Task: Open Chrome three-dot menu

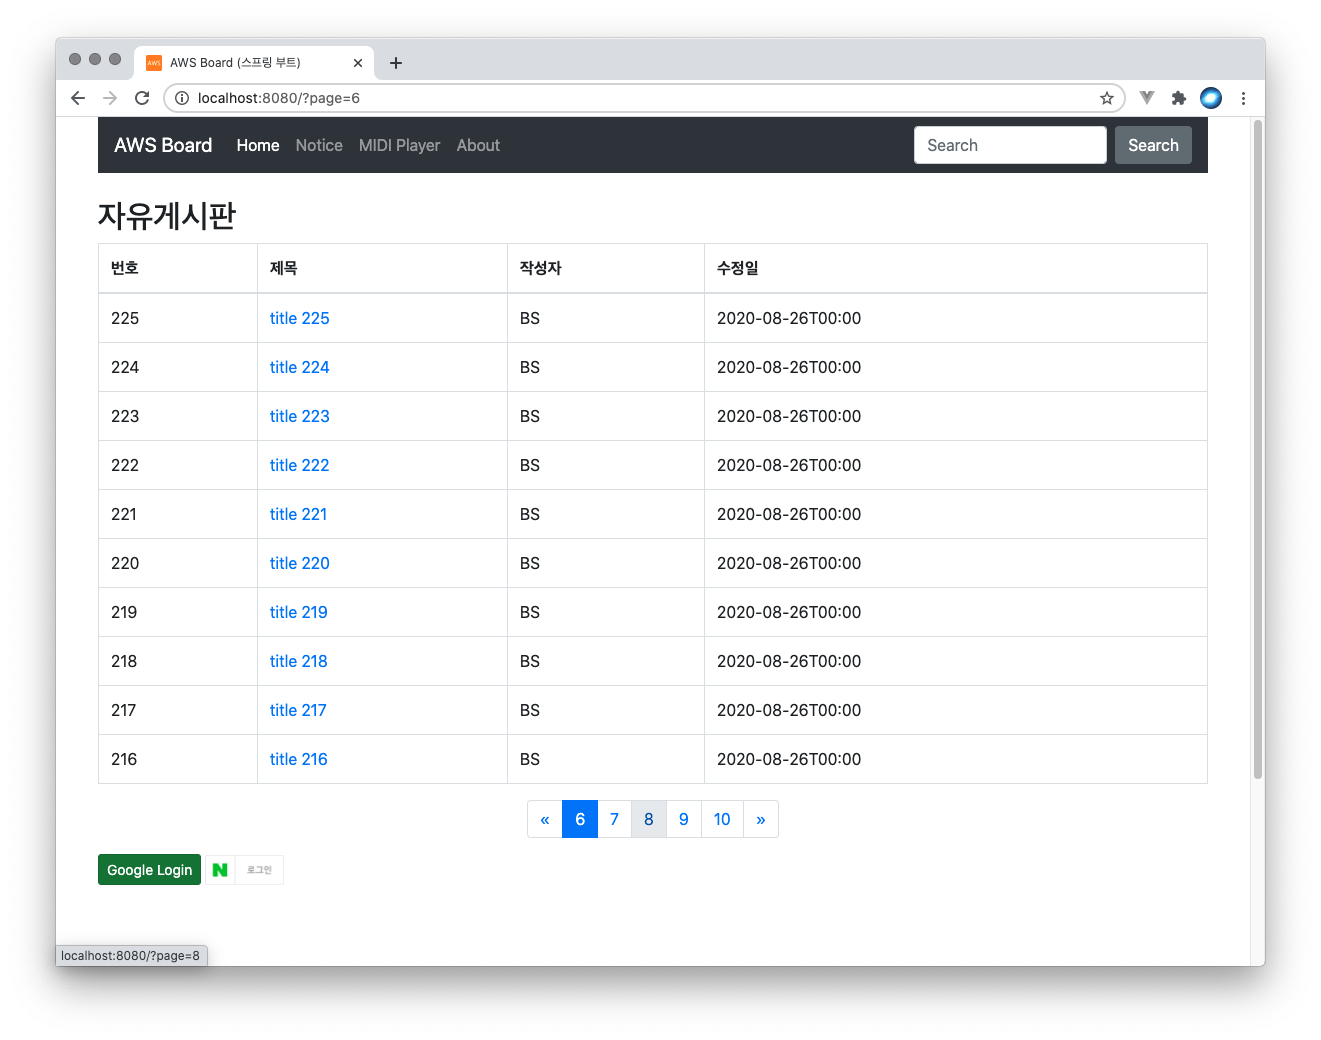Action: 1243,98
